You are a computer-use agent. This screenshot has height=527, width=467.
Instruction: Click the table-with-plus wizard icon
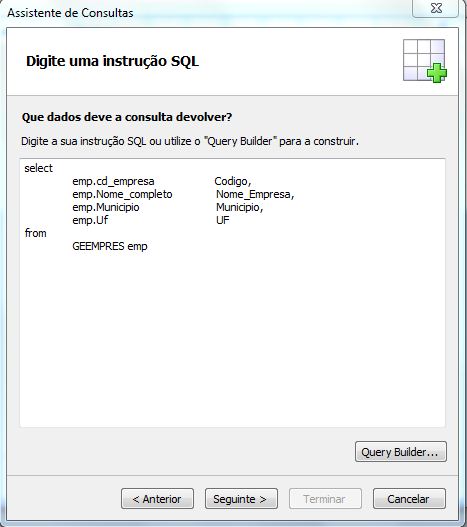tap(425, 61)
